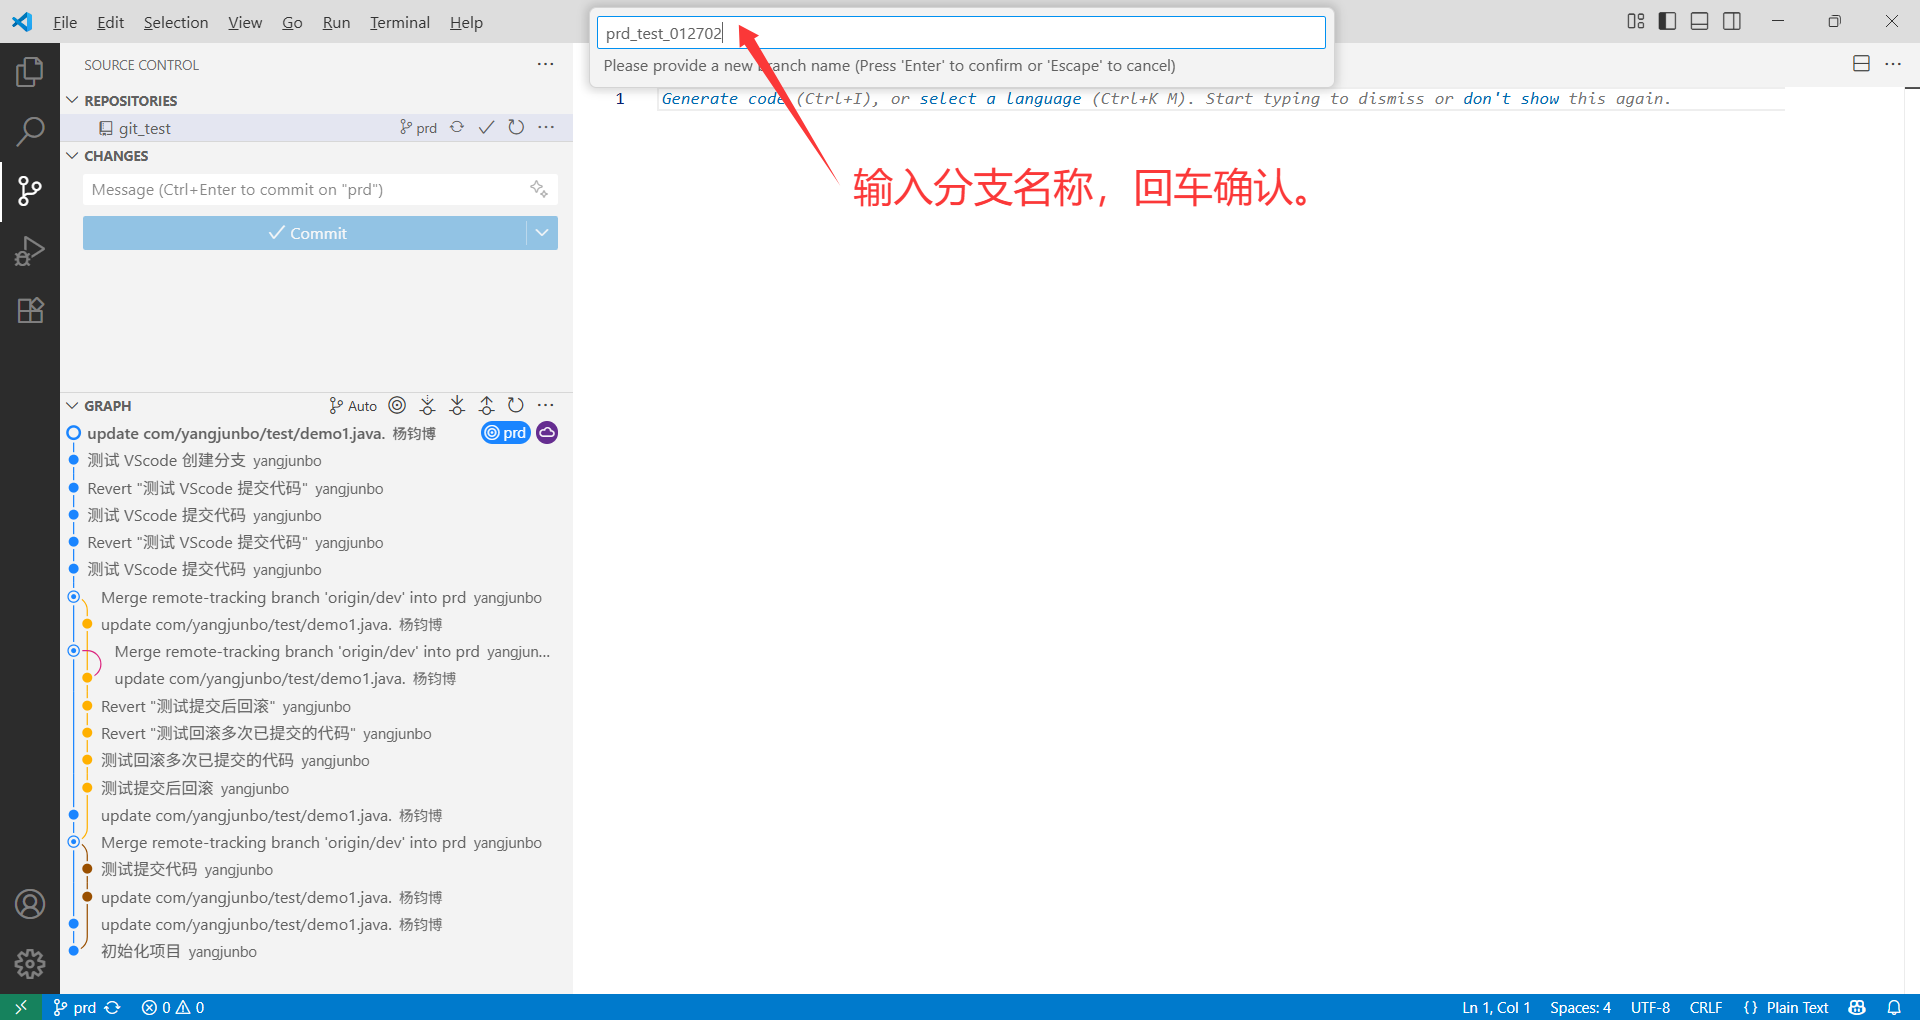
Task: Toggle the secondary side bar
Action: (x=1731, y=20)
